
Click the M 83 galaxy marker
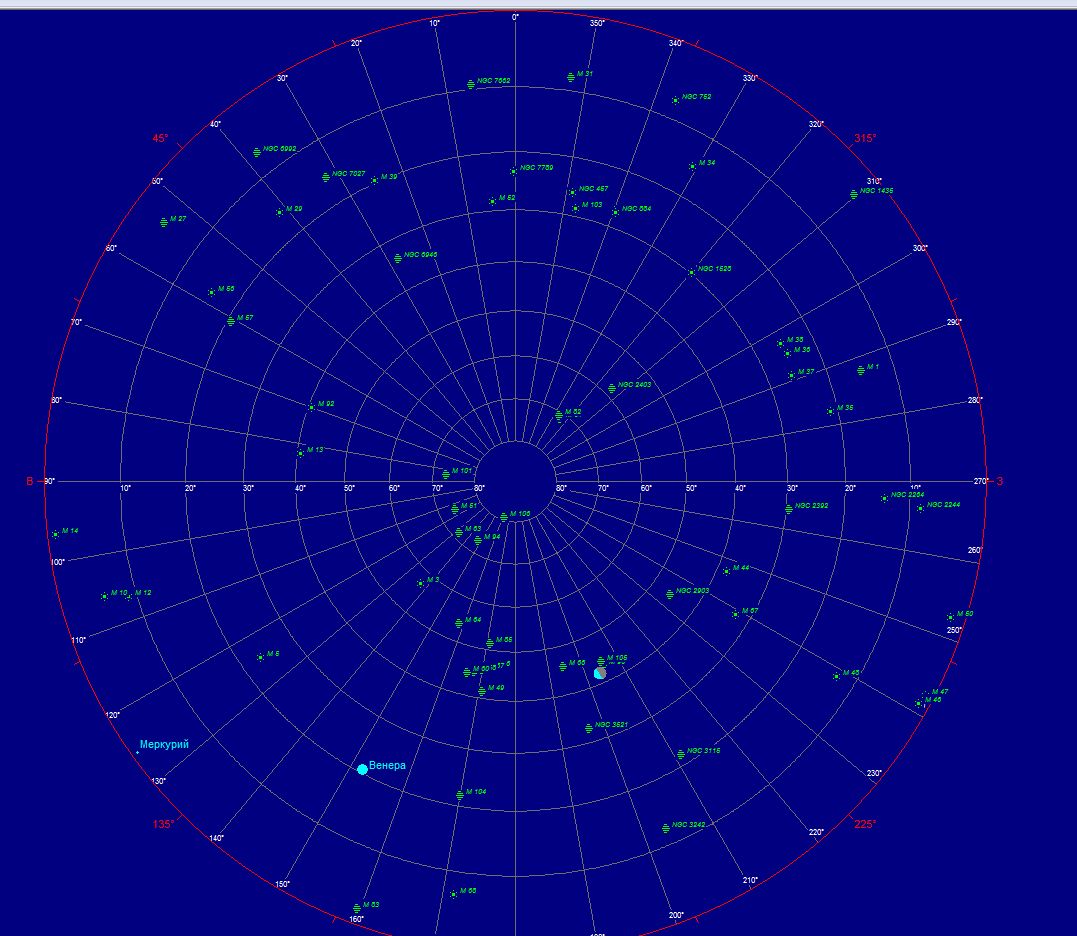pyautogui.click(x=356, y=908)
